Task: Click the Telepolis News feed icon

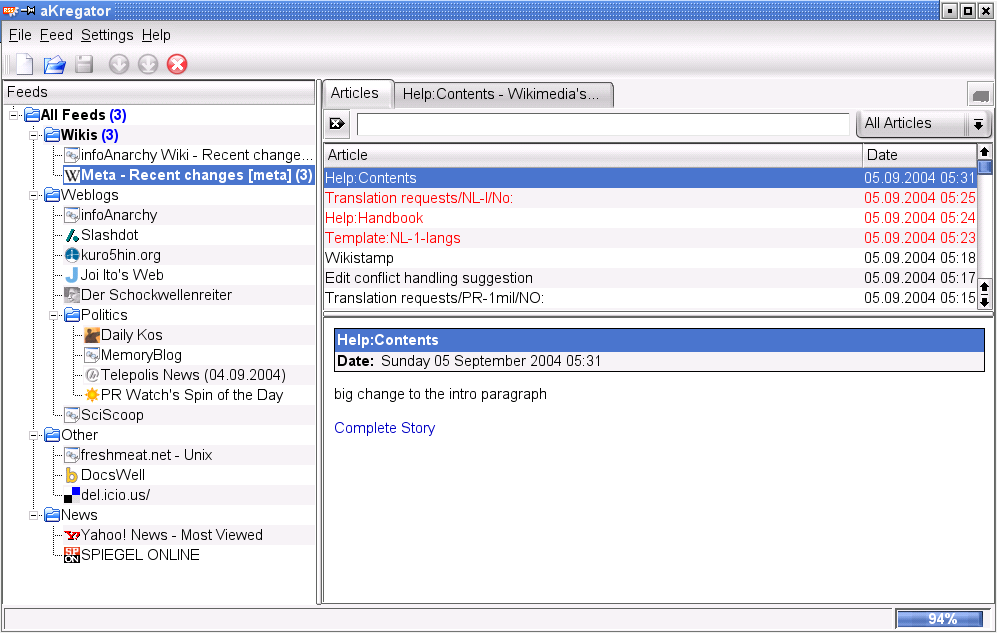Action: (x=92, y=375)
